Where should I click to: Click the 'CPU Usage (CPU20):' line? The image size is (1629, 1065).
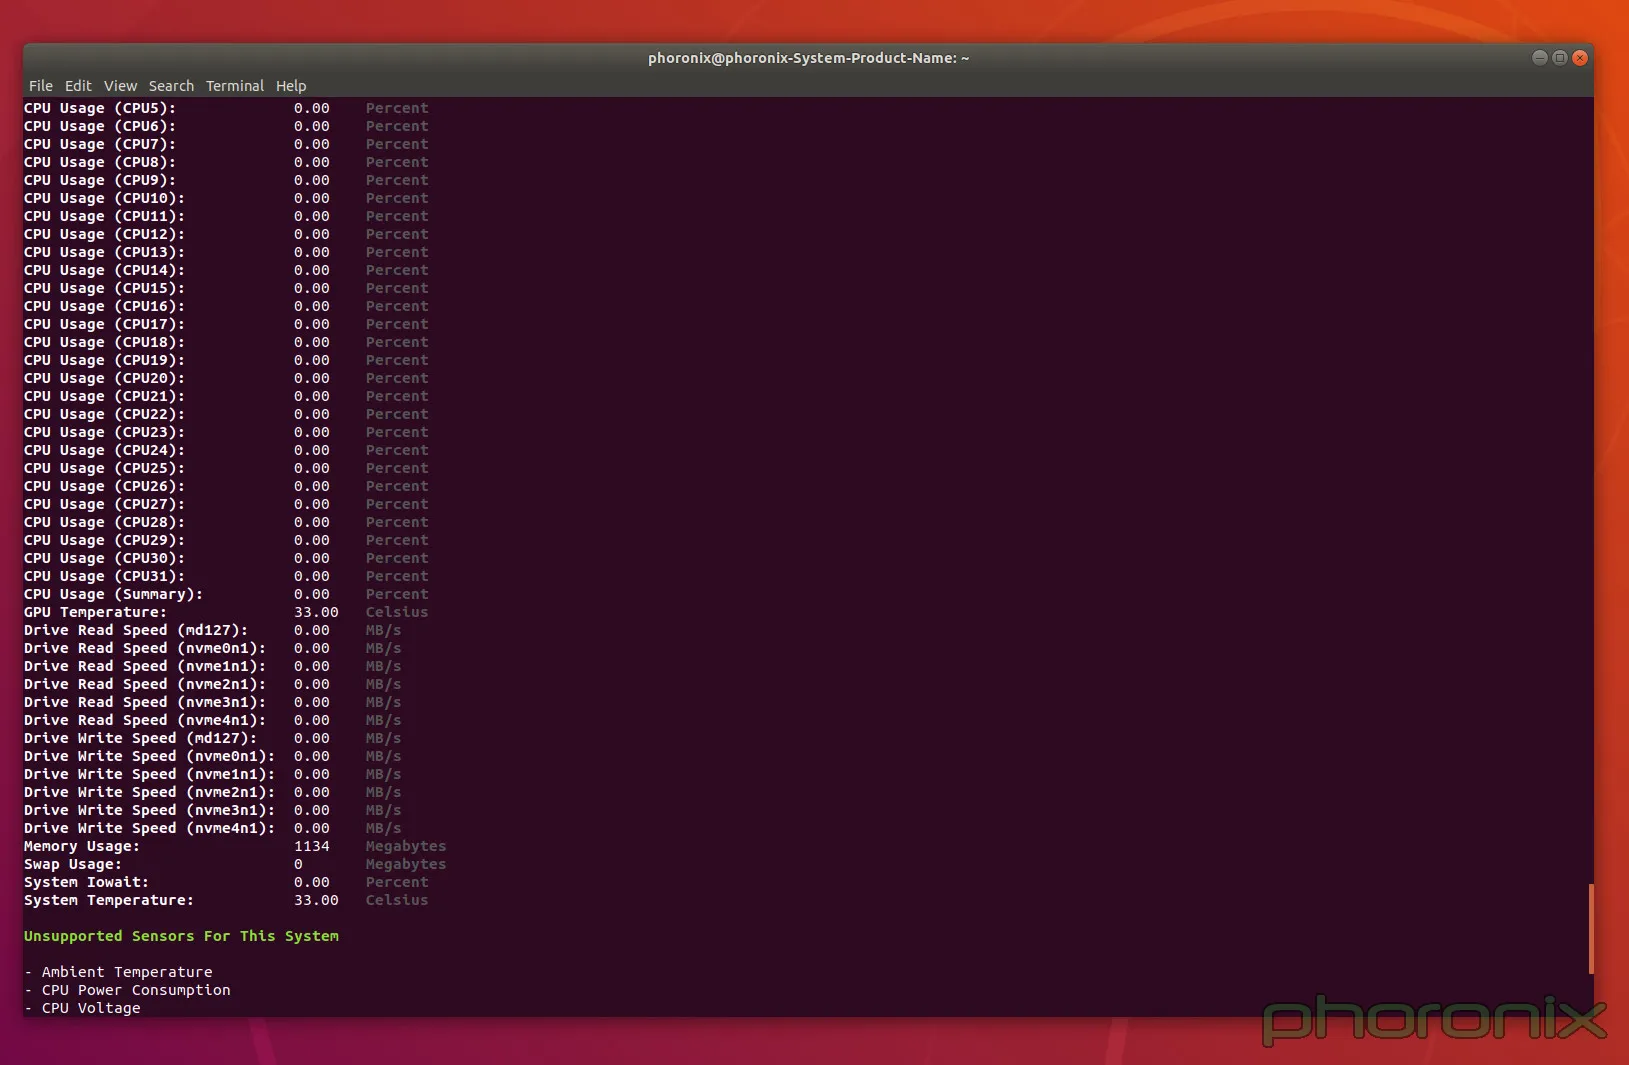coord(226,378)
